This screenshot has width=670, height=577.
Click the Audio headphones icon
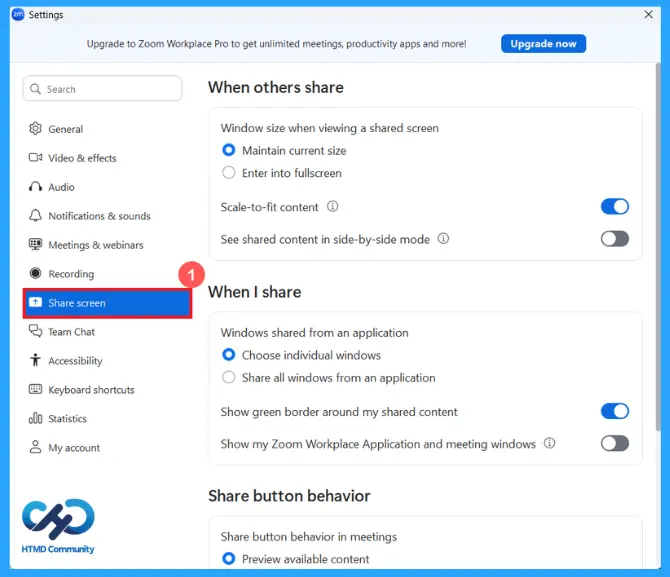35,187
